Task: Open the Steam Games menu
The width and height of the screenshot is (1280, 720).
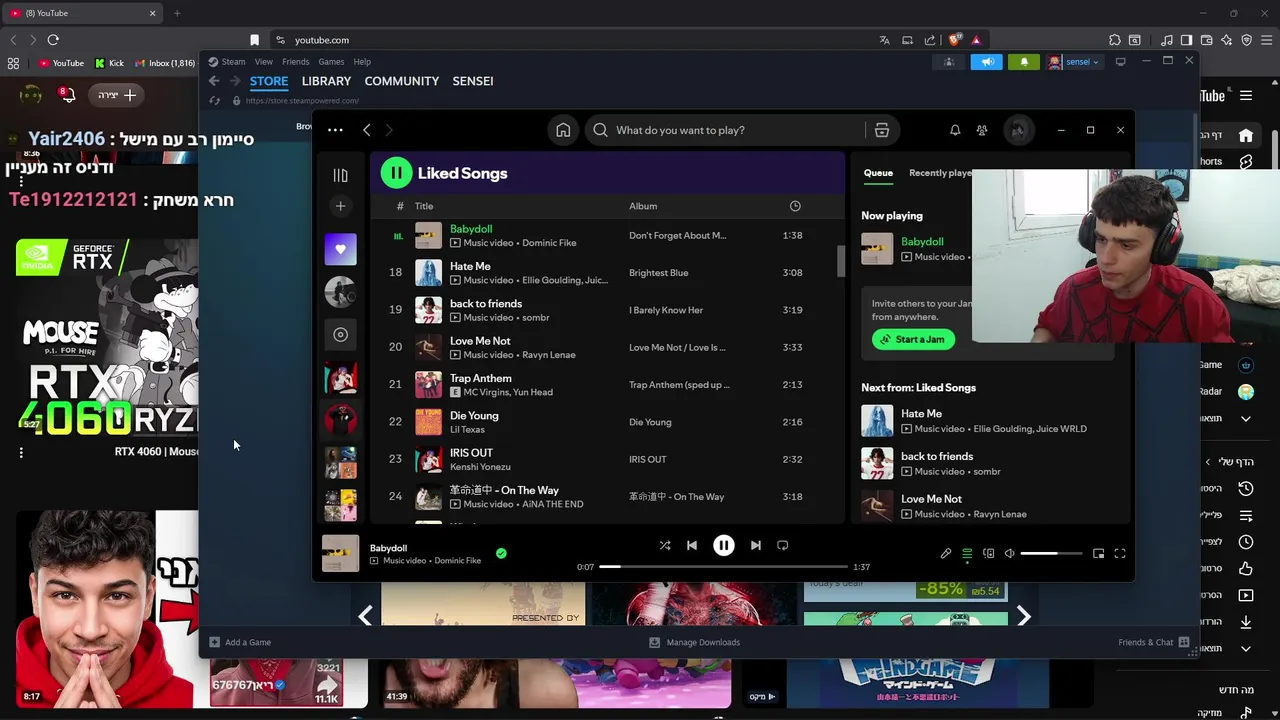Action: pos(331,62)
